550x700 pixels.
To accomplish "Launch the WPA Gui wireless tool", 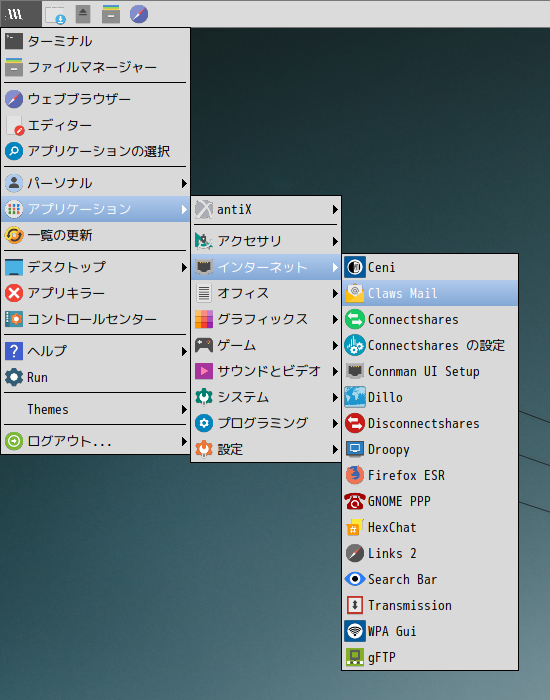I will (x=430, y=631).
